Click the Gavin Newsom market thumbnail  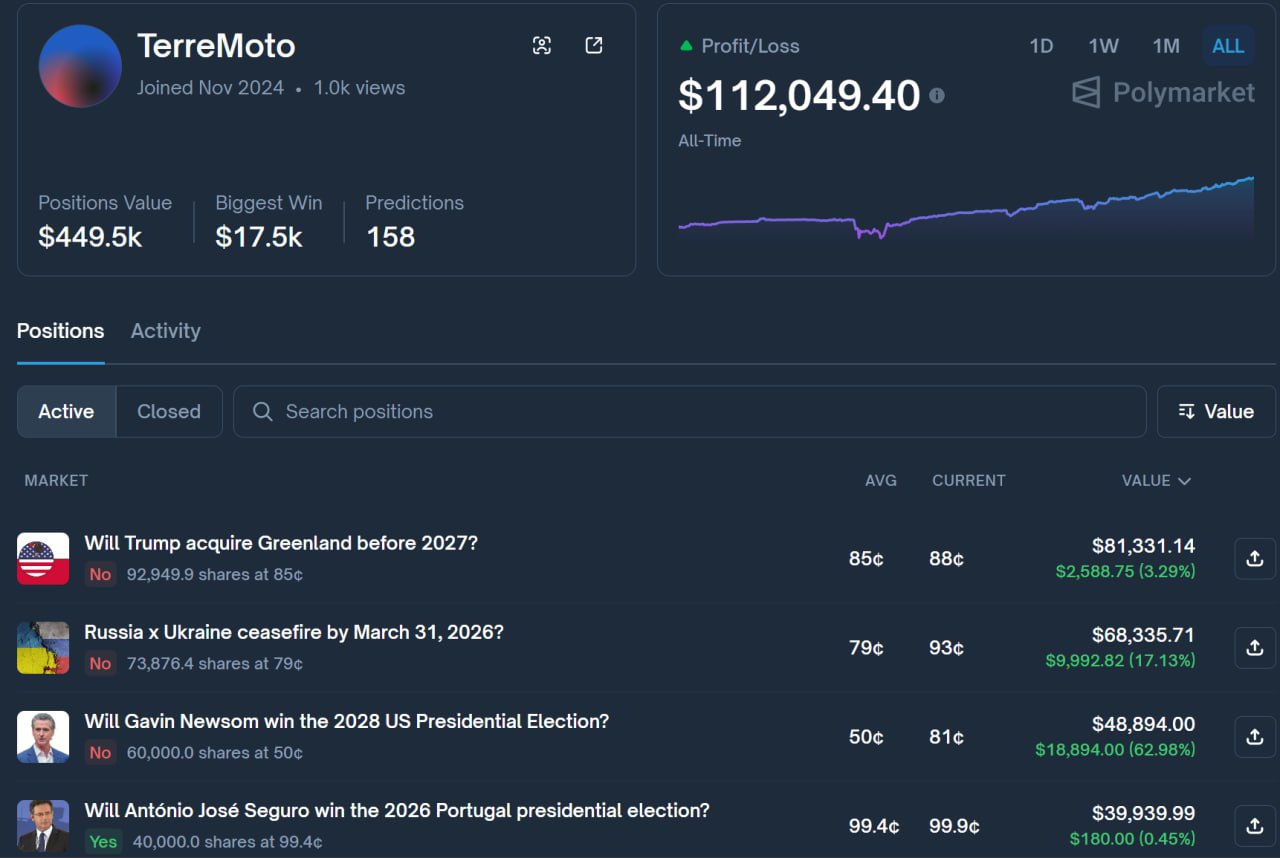(43, 737)
